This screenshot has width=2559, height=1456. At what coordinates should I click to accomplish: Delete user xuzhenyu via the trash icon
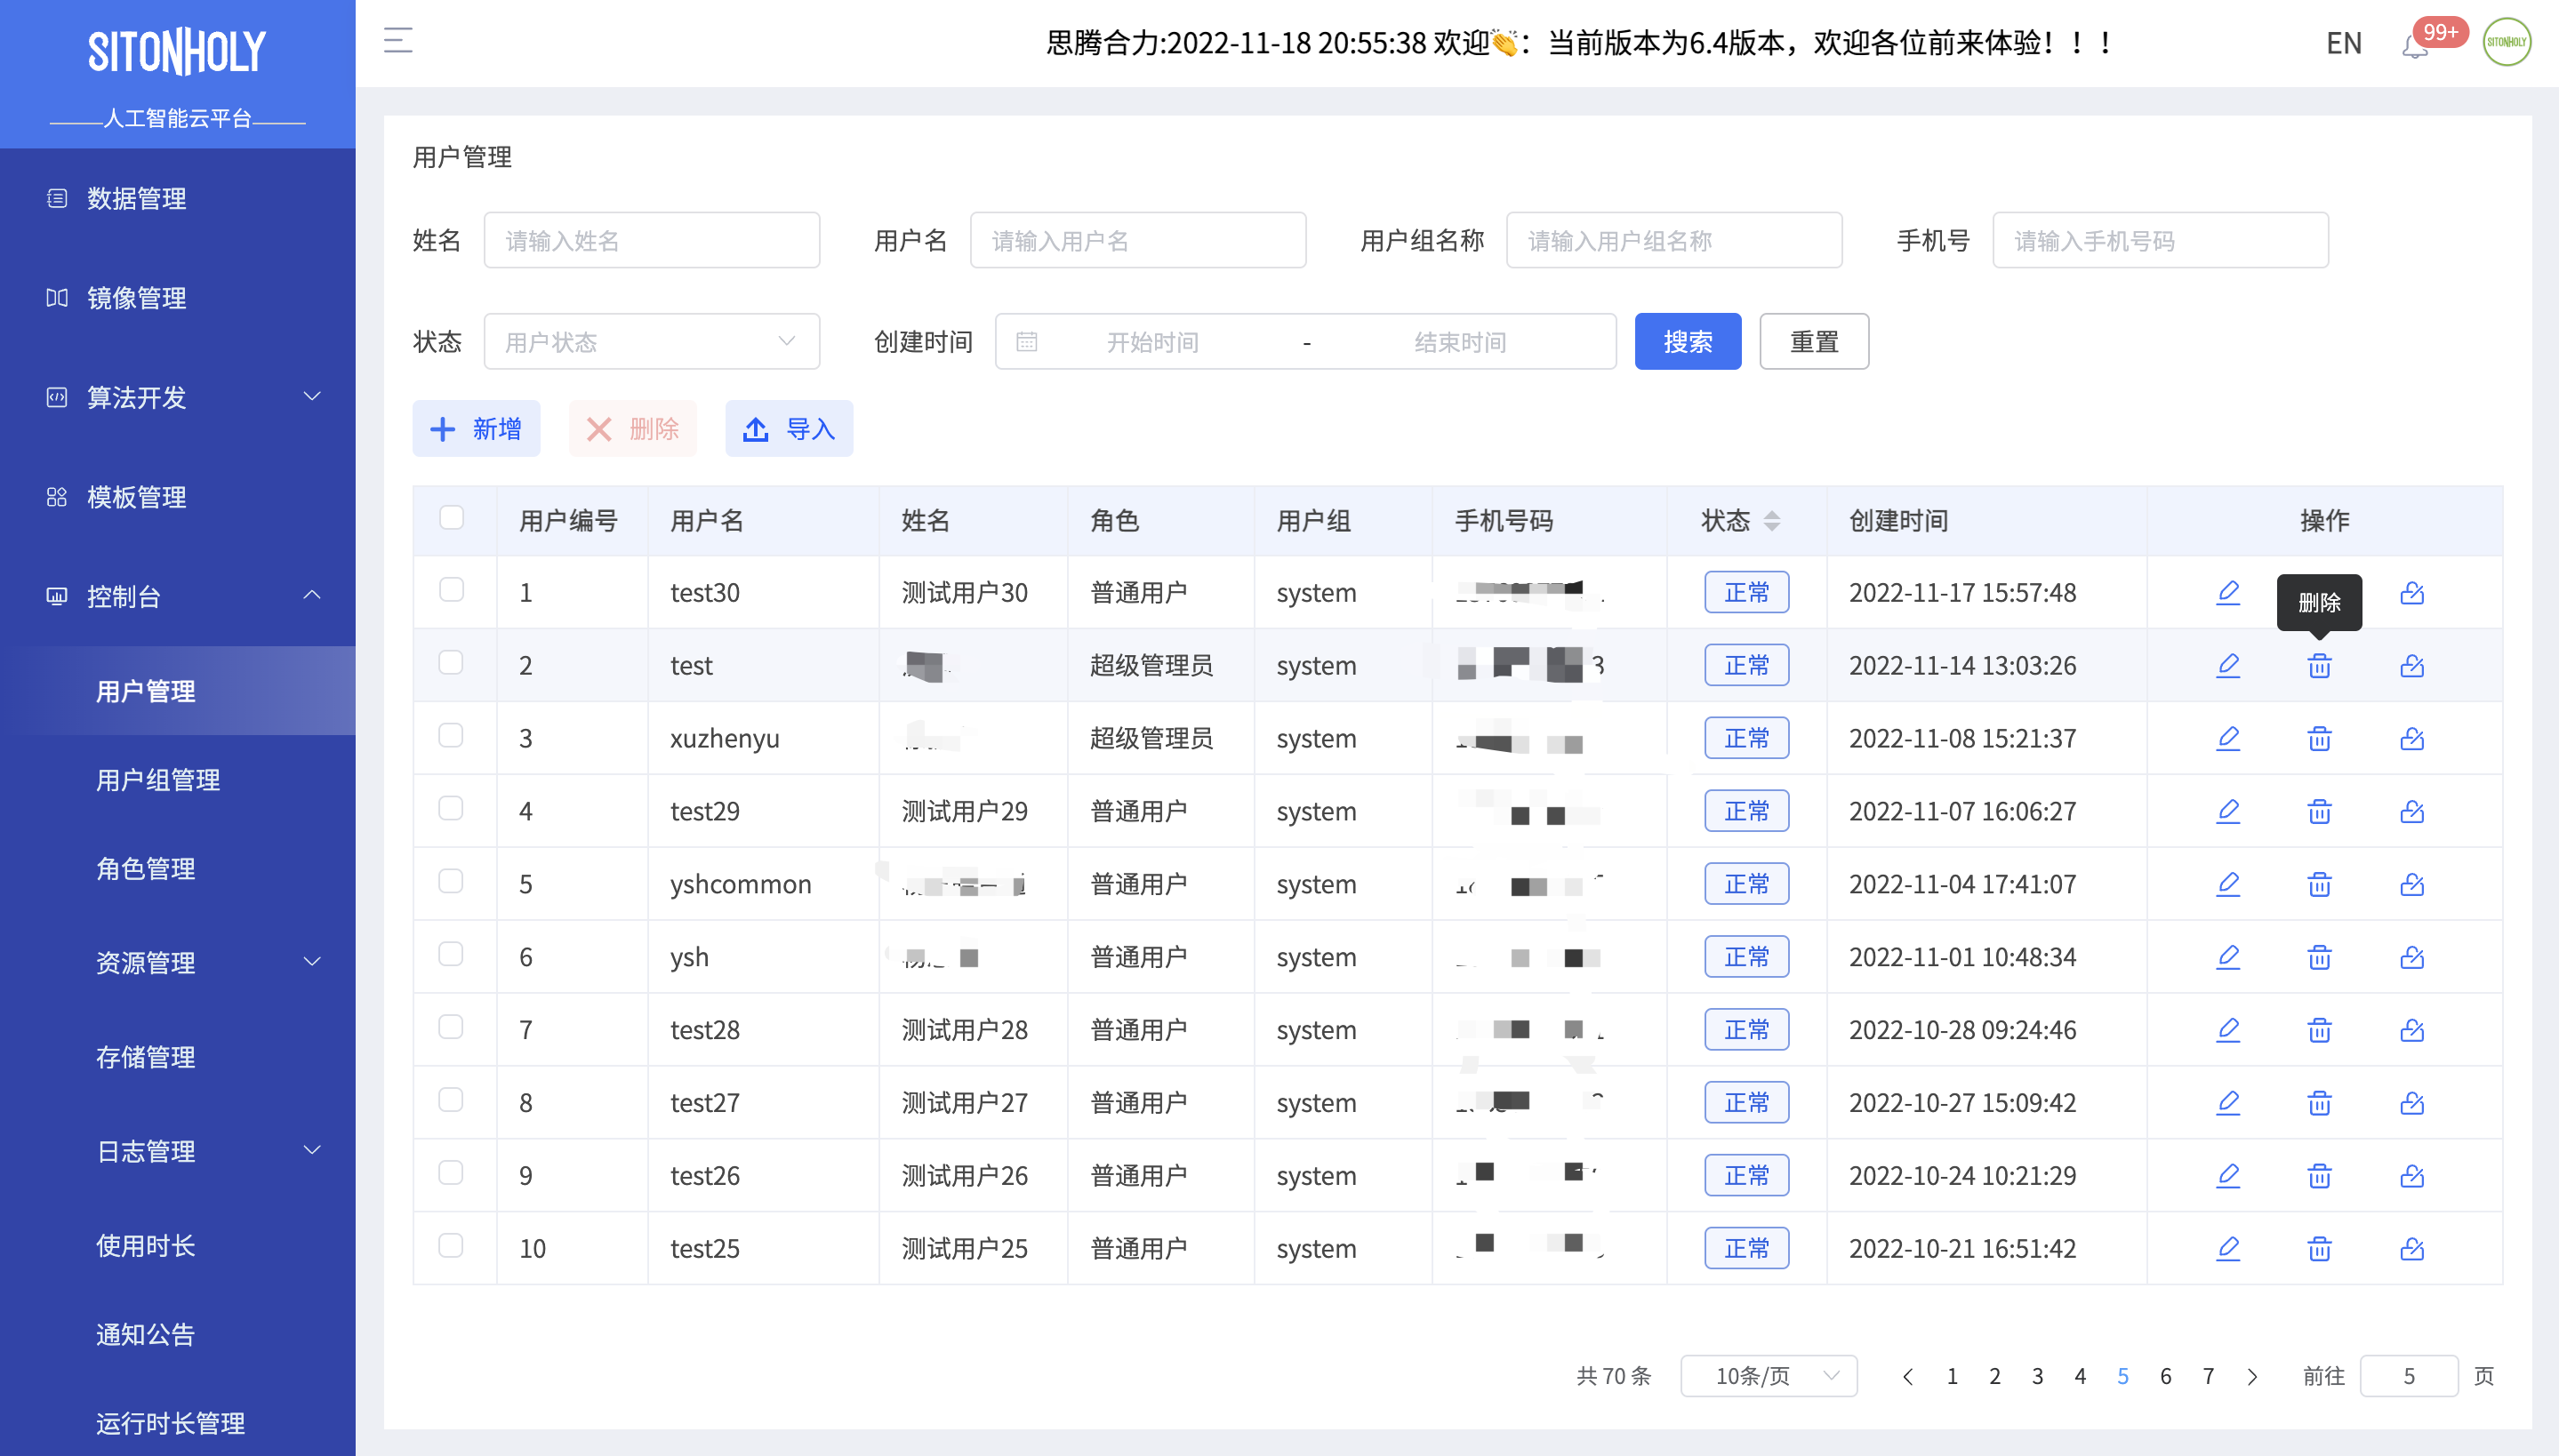pyautogui.click(x=2319, y=739)
